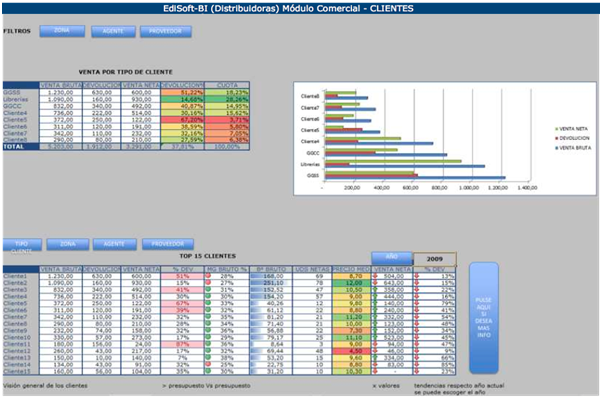Click the VENTA BRUTA legend entry in the chart
The height and width of the screenshot is (399, 602).
573,148
